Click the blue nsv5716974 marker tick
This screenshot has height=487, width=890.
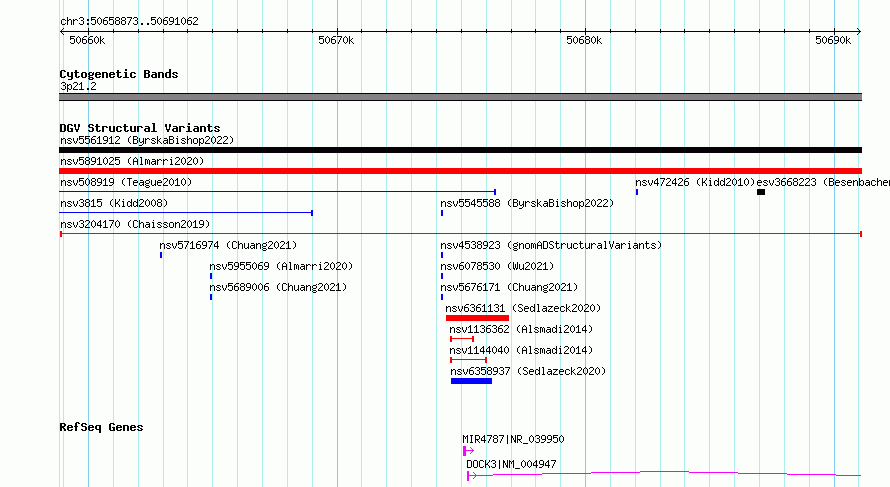pyautogui.click(x=161, y=255)
